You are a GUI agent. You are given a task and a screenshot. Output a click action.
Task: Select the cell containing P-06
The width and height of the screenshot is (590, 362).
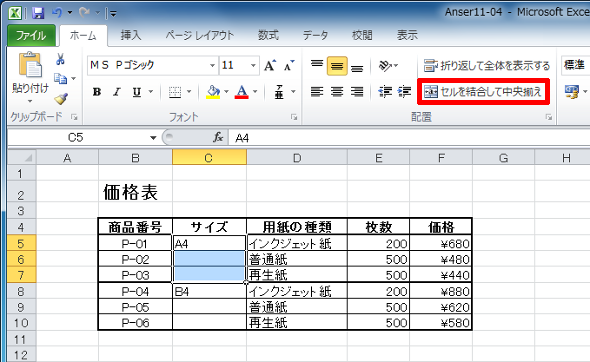pyautogui.click(x=135, y=322)
